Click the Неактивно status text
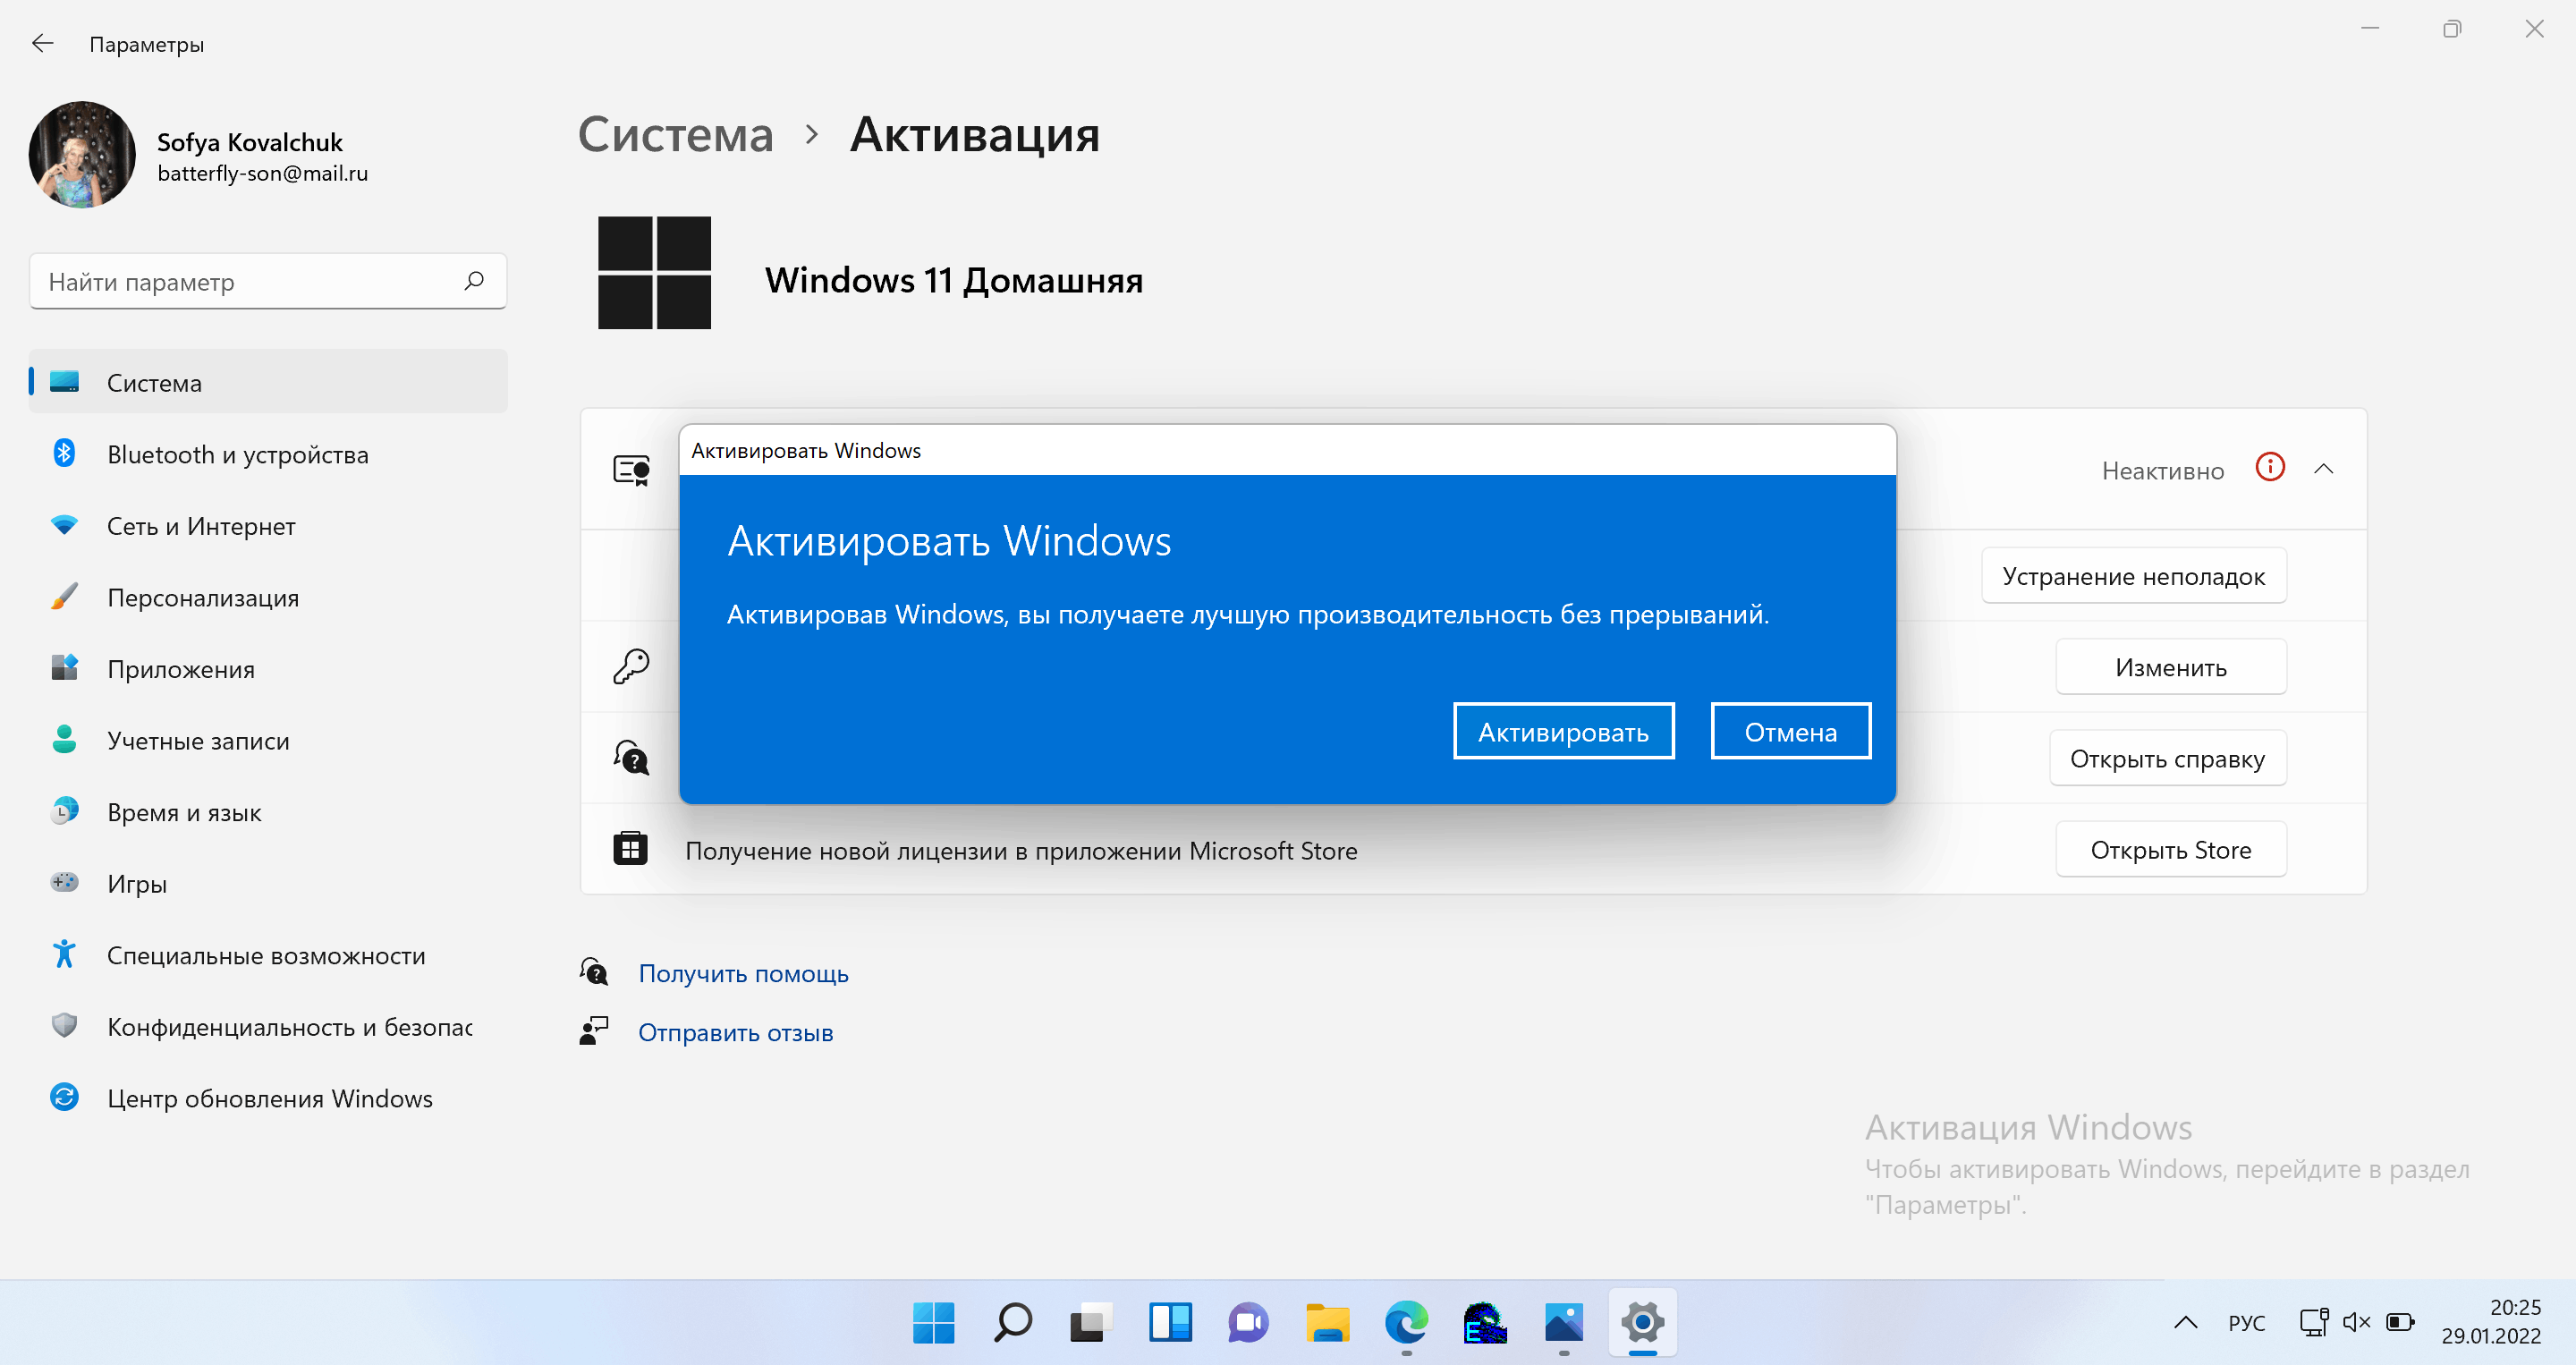 [x=2163, y=470]
